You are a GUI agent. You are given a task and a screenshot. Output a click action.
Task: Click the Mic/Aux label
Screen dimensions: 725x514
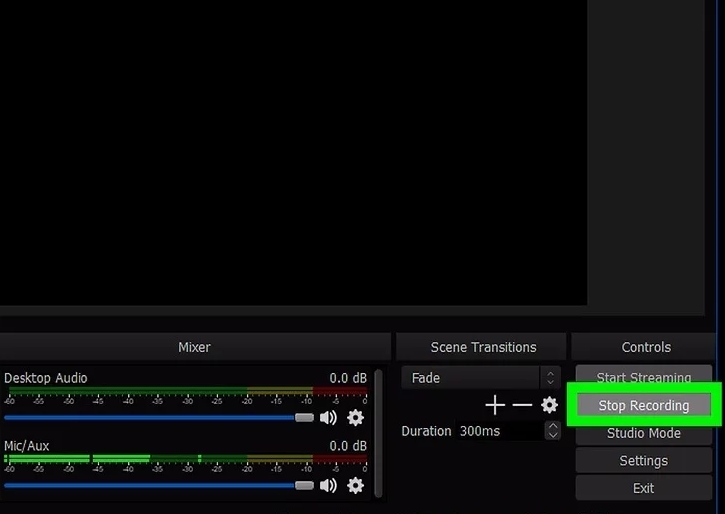pos(26,446)
